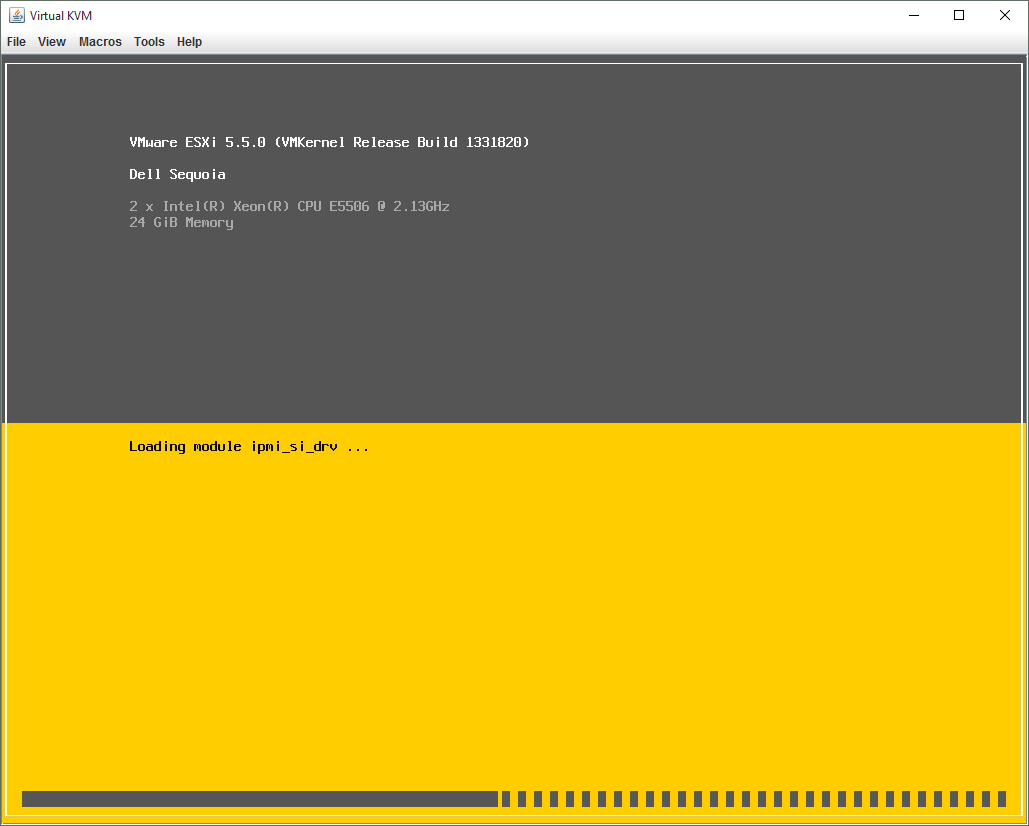
Task: Click the Dell Sequoia text
Action: 177,175
